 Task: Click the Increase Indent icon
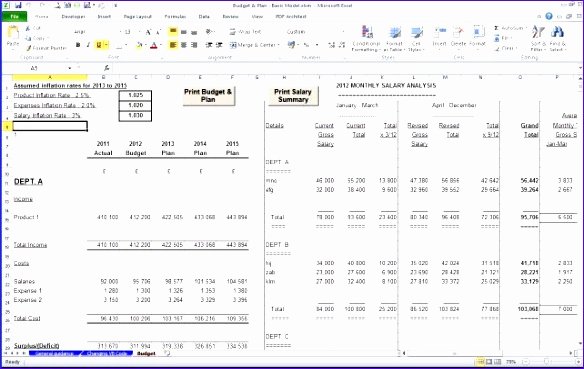tap(219, 45)
